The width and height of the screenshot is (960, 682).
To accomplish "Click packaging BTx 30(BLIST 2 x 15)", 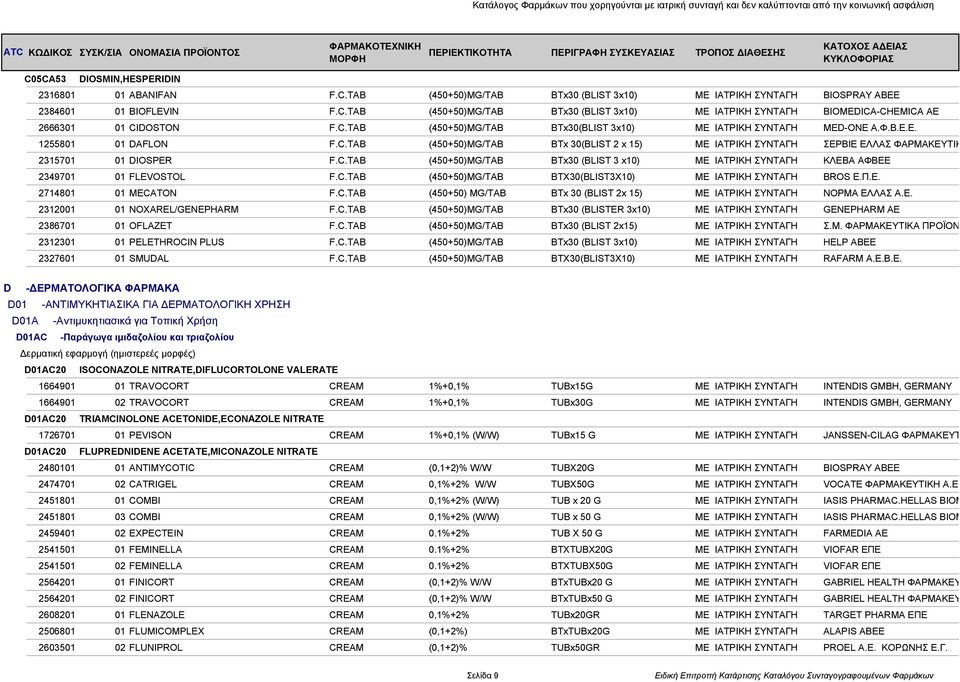I will click(596, 144).
